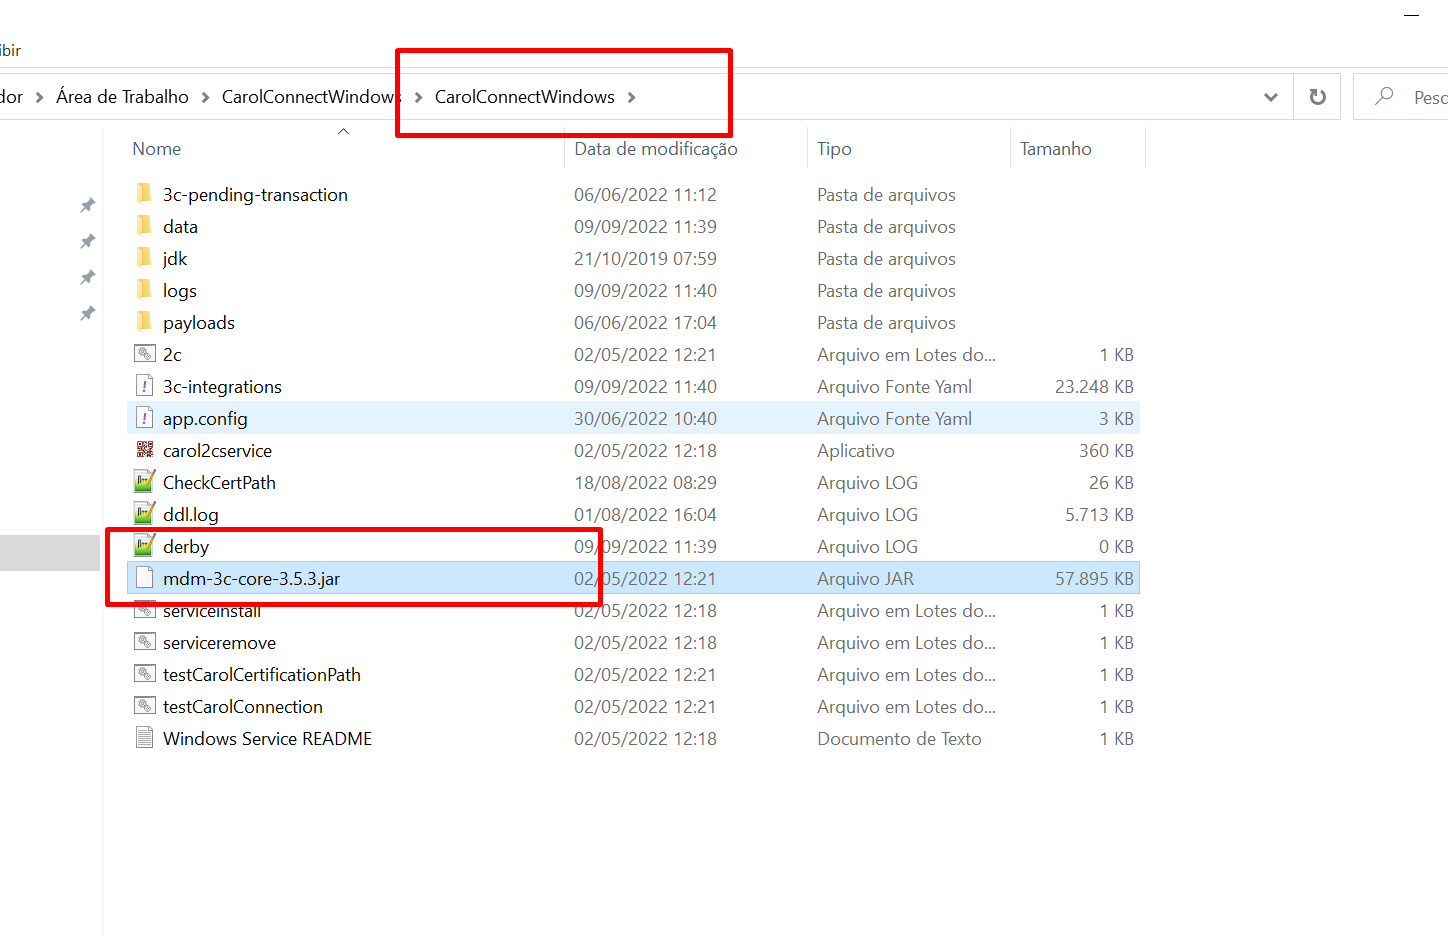Click the 5.713 KB size value
The height and width of the screenshot is (937, 1448).
(1099, 515)
